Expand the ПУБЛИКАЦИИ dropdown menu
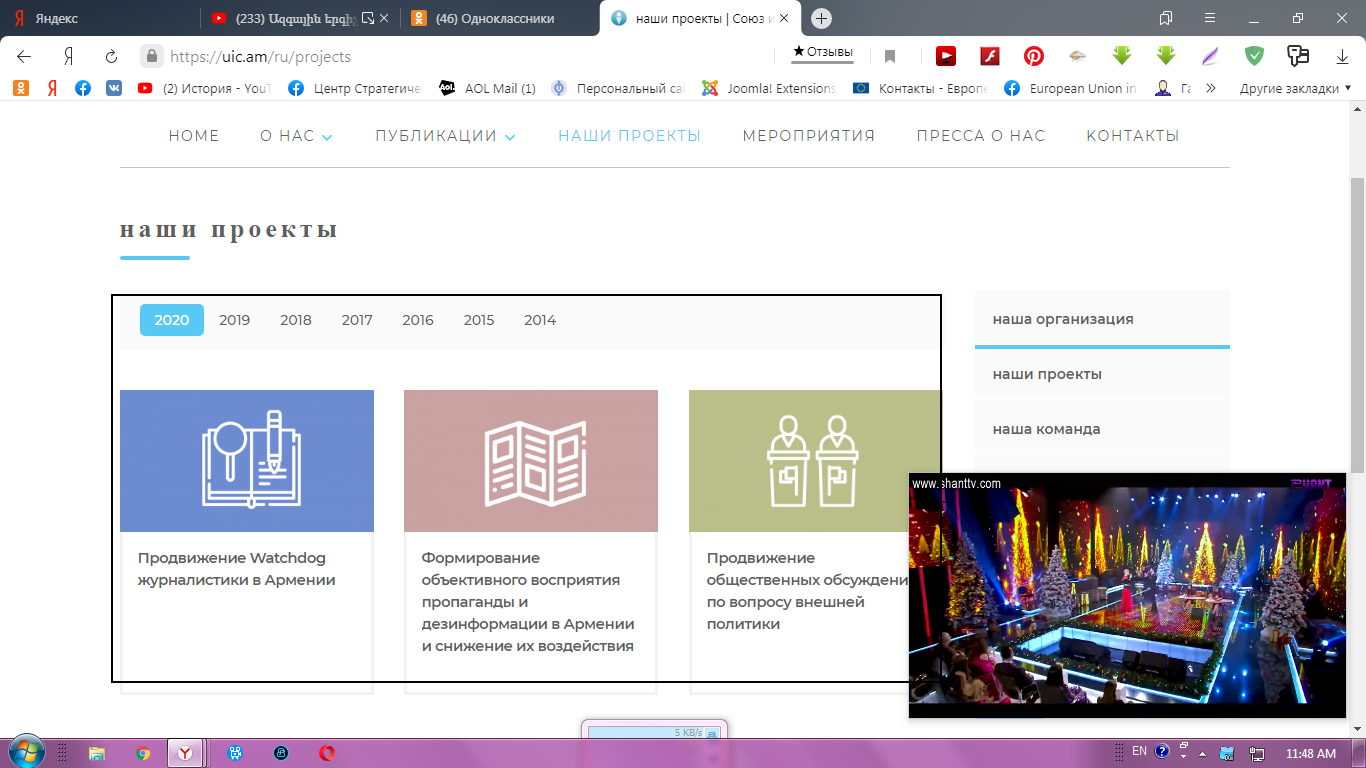 point(445,136)
